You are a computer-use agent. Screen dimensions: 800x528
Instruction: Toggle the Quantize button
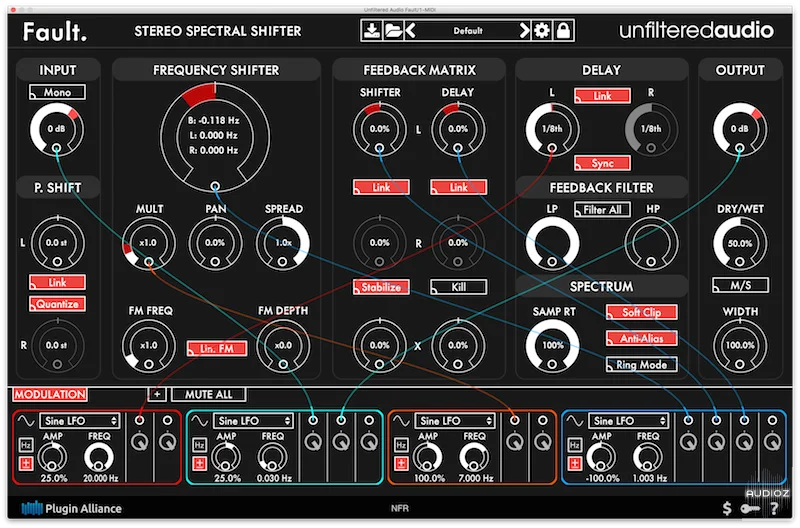click(57, 304)
